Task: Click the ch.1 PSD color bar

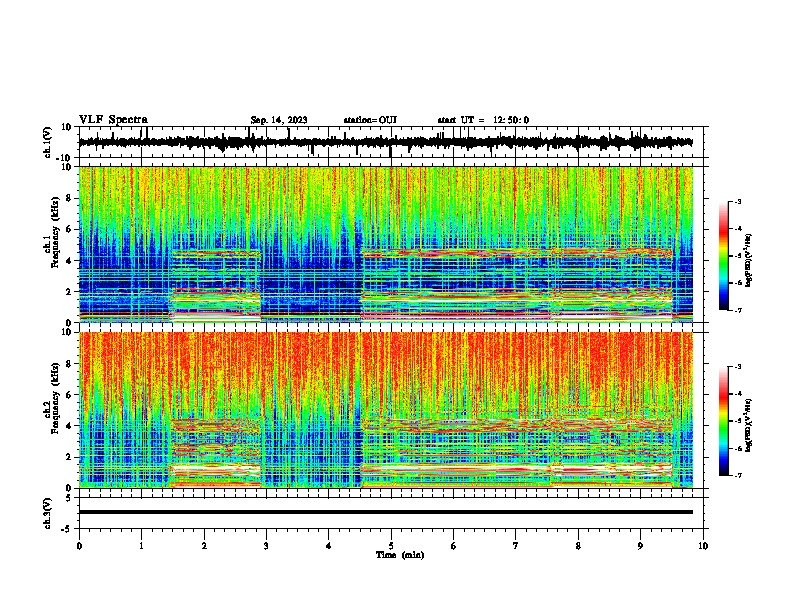Action: [x=724, y=256]
